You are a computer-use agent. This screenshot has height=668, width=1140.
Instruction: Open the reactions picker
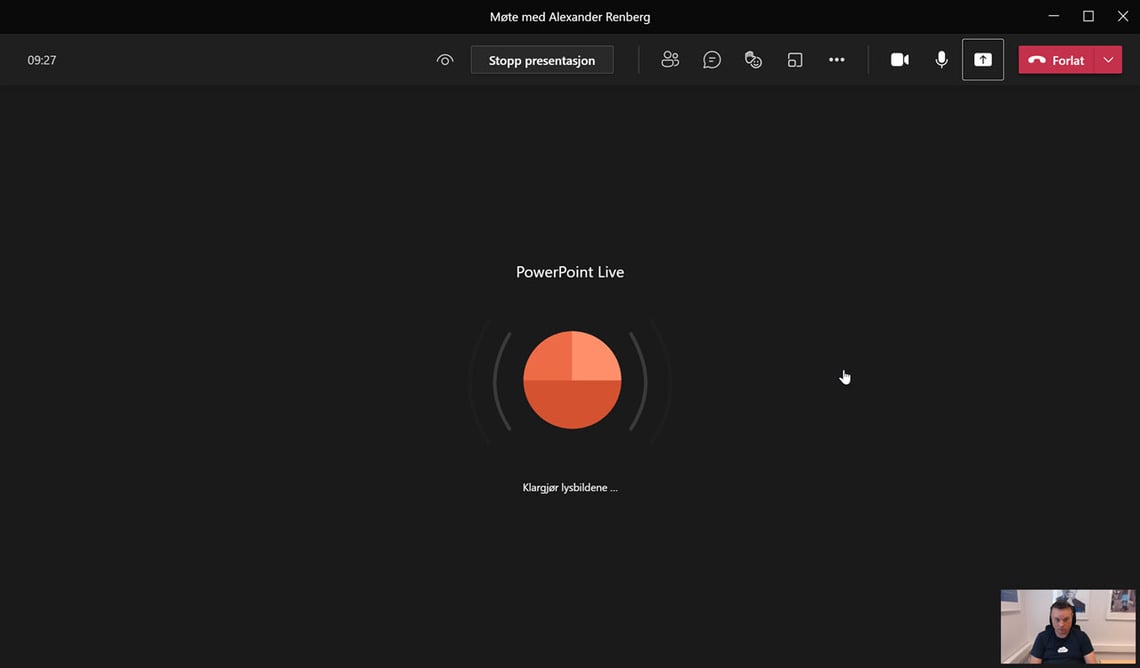753,59
